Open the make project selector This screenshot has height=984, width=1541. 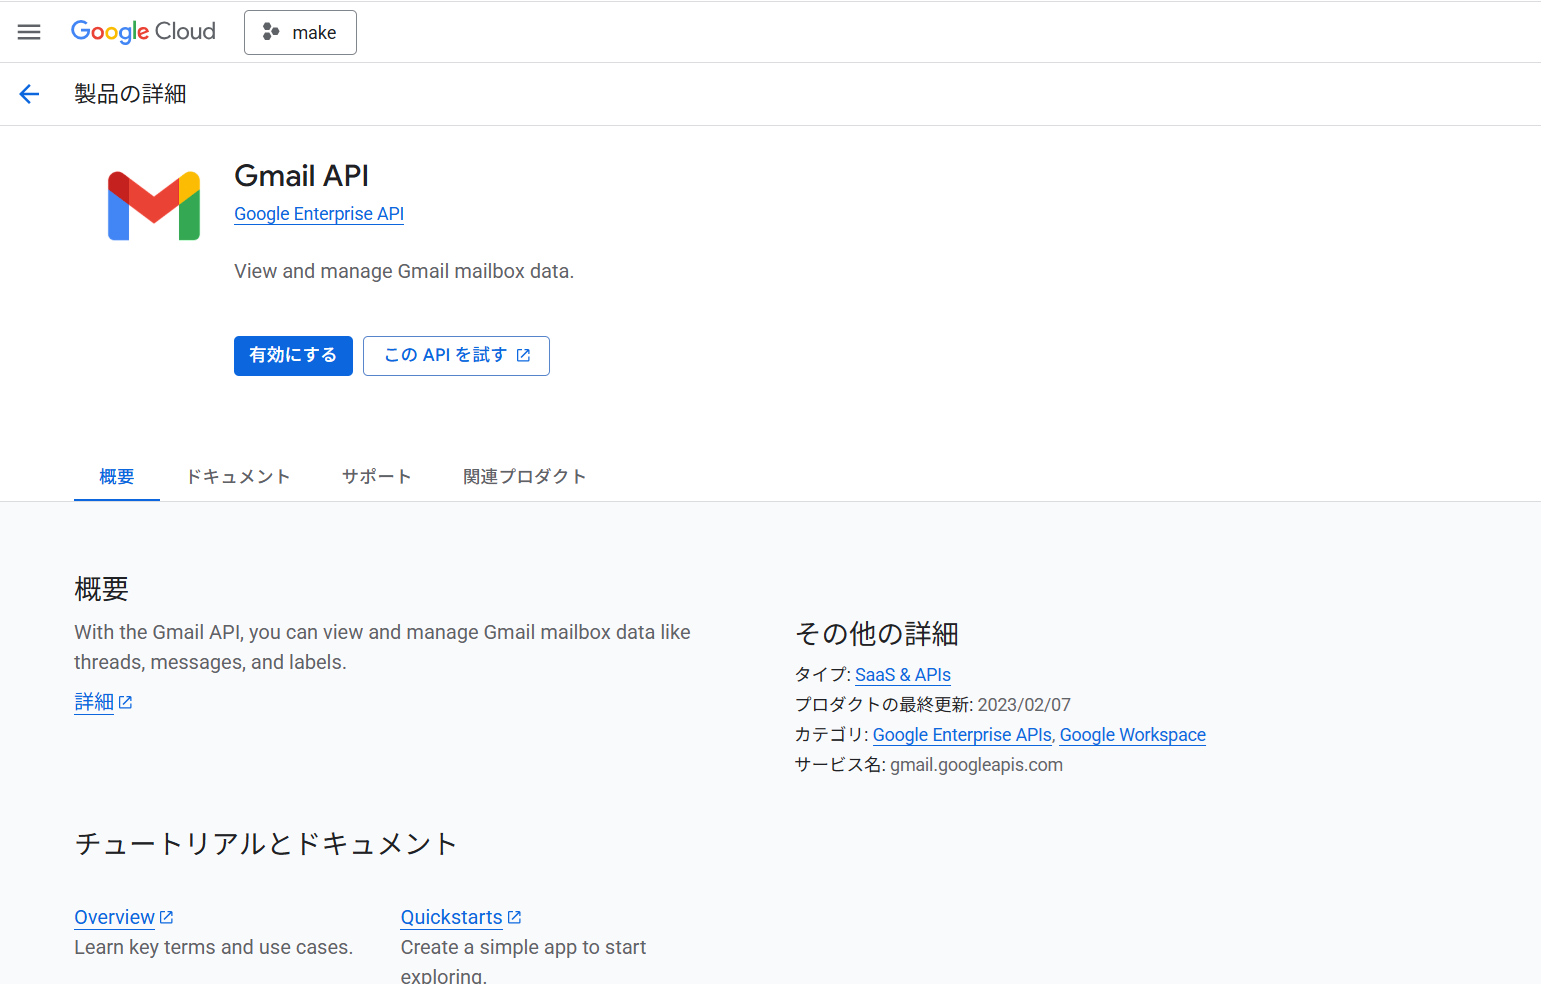tap(300, 32)
